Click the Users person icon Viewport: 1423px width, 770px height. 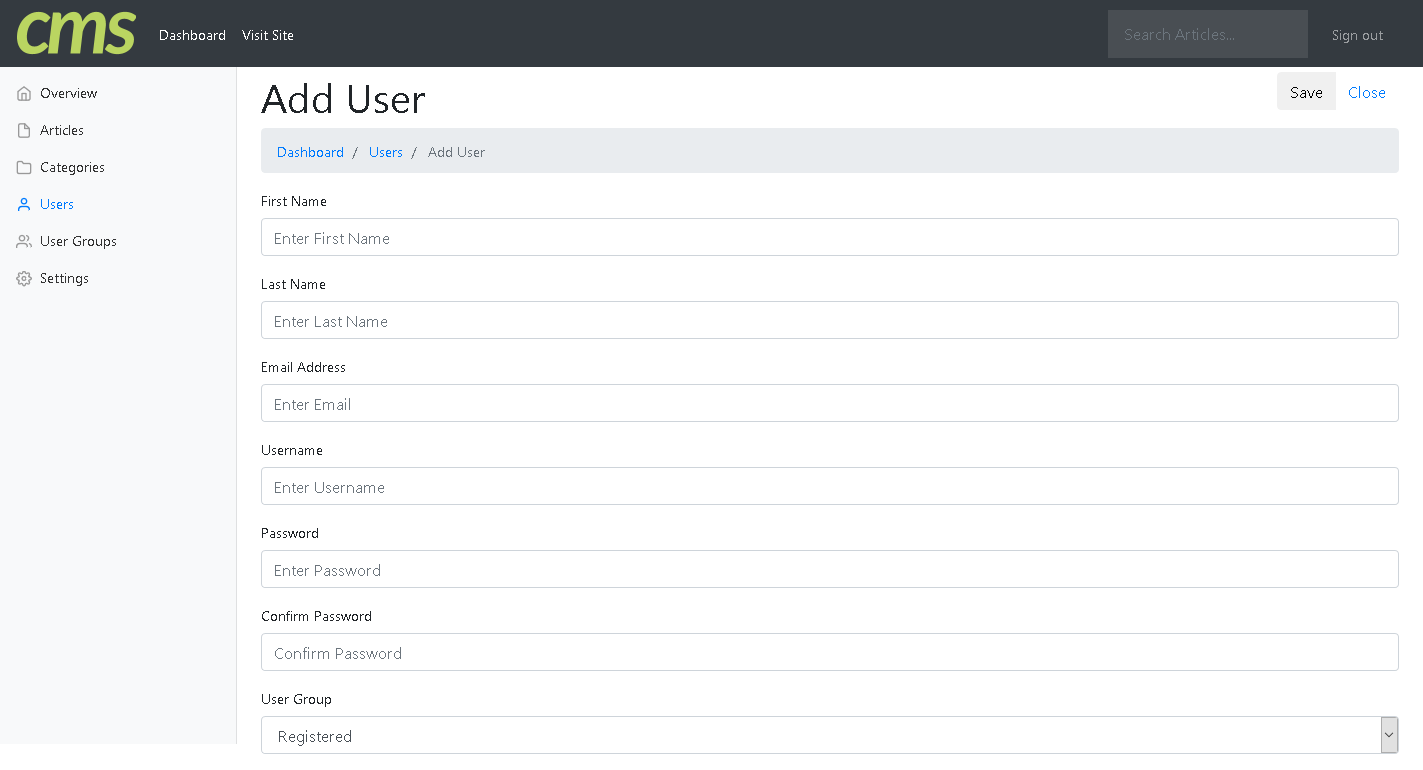tap(24, 205)
